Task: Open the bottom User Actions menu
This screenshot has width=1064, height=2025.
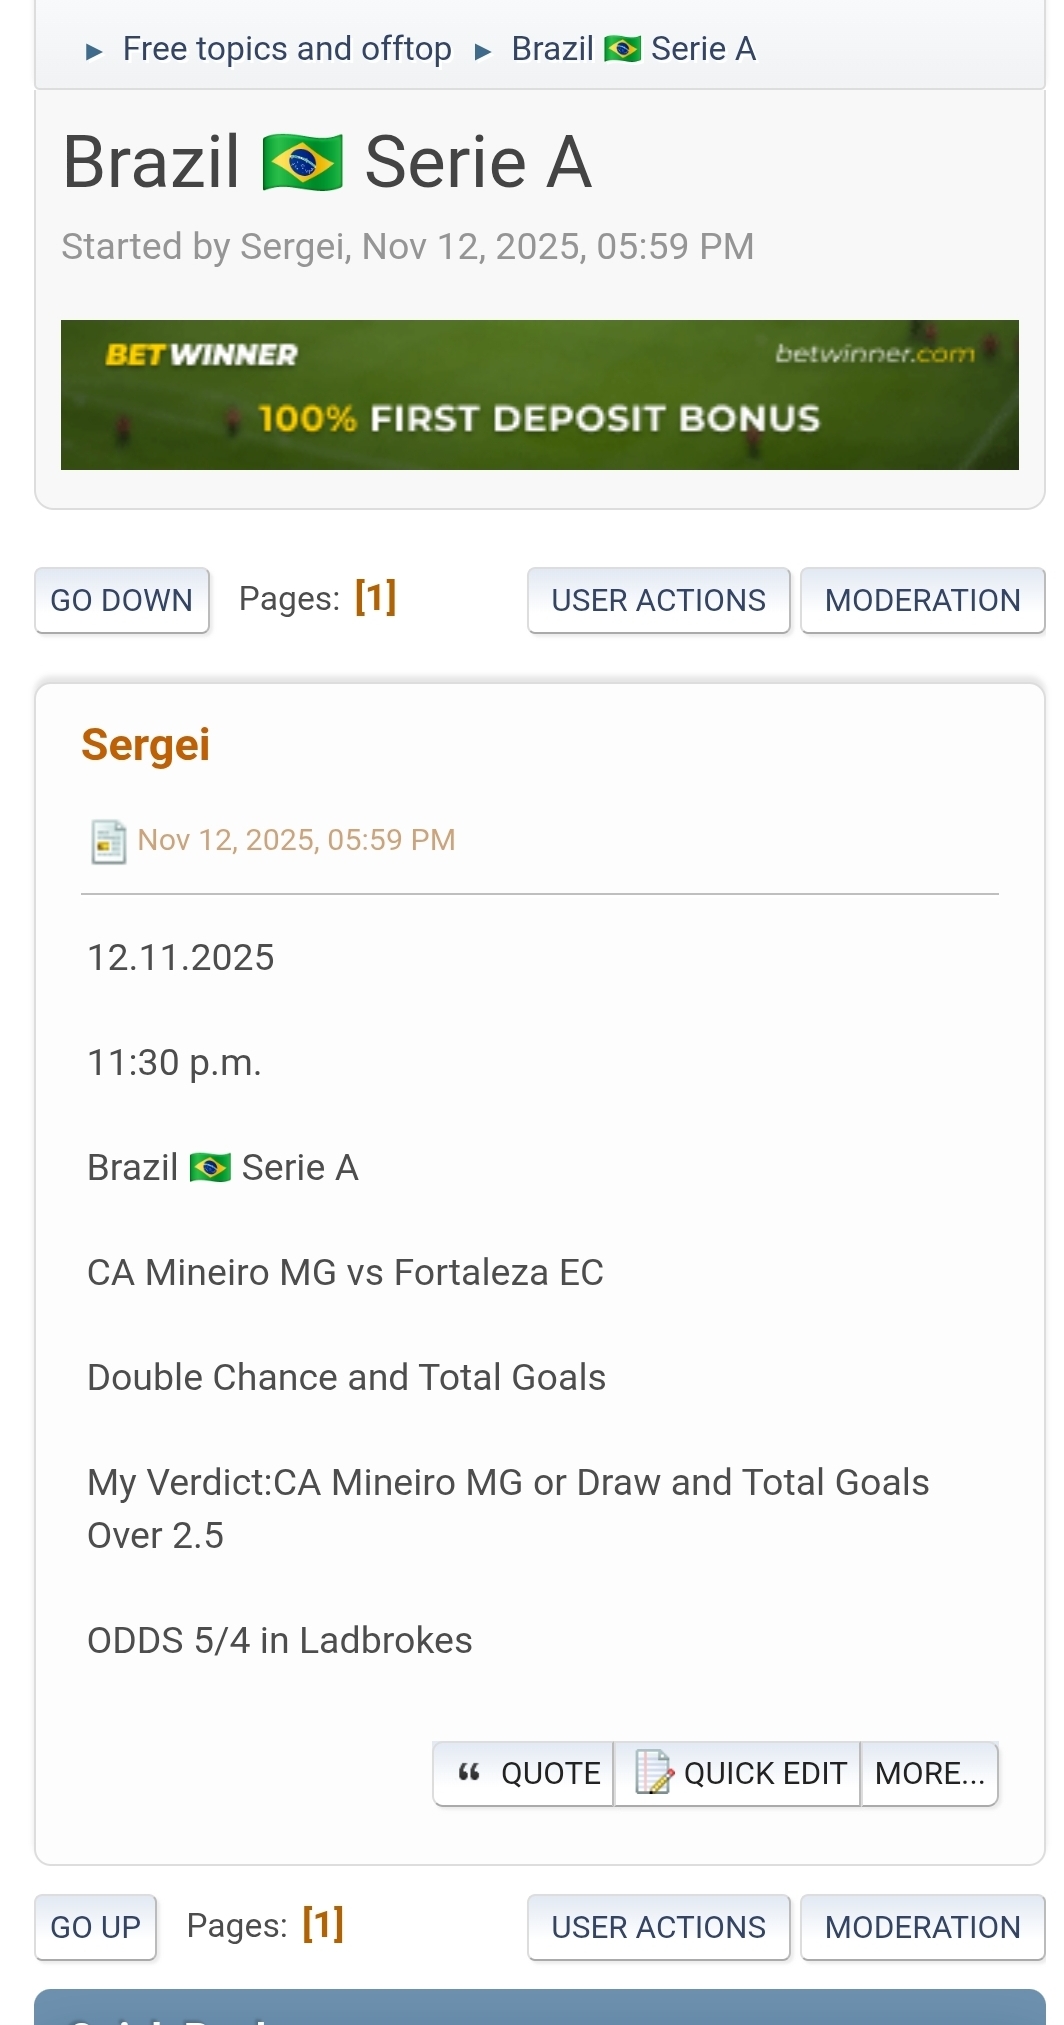Action: click(x=658, y=1927)
